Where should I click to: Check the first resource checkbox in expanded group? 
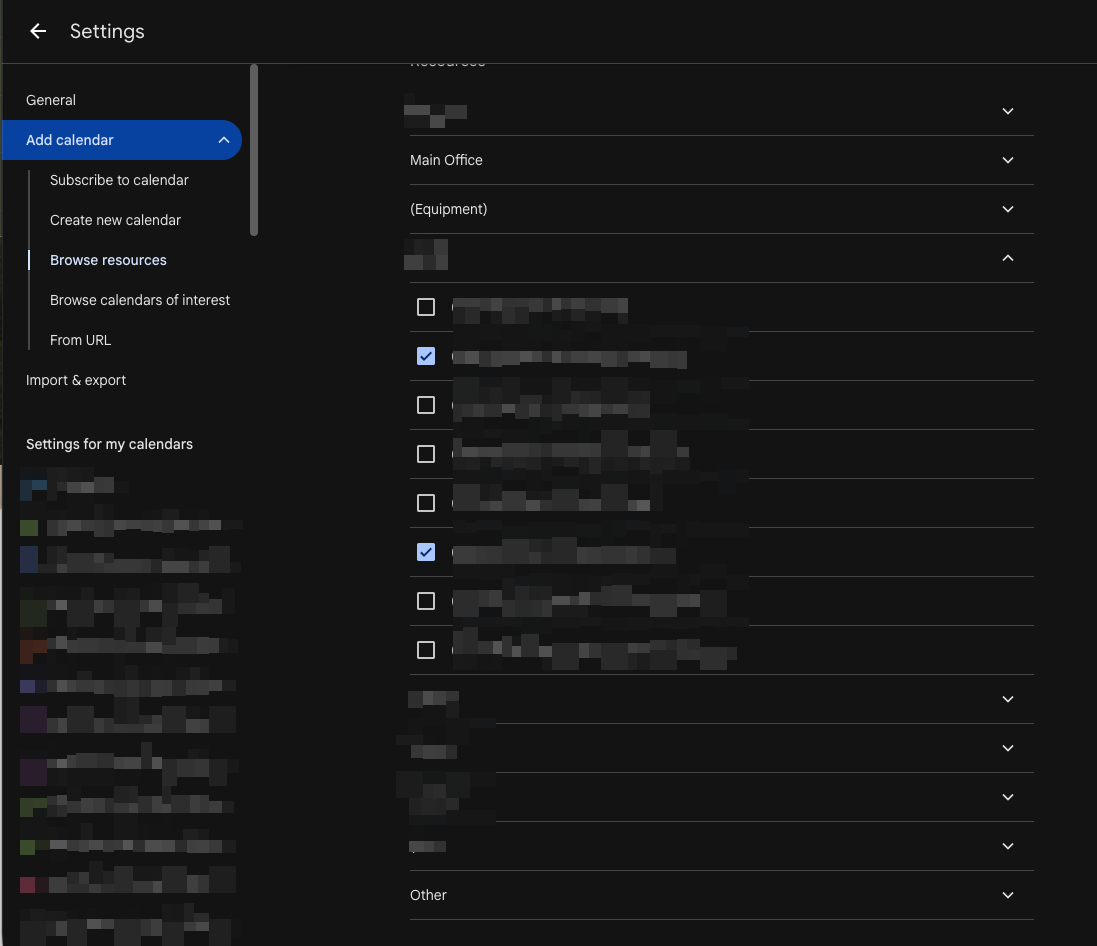click(x=426, y=307)
